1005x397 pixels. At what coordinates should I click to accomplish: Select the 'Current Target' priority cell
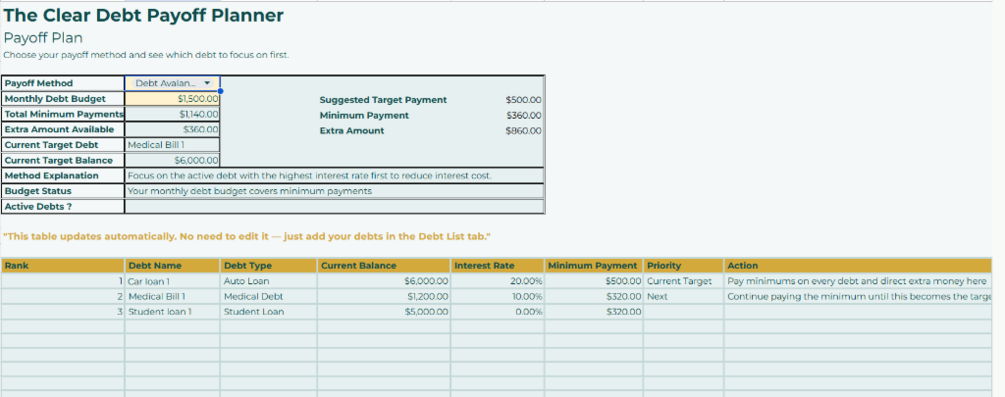pyautogui.click(x=684, y=281)
